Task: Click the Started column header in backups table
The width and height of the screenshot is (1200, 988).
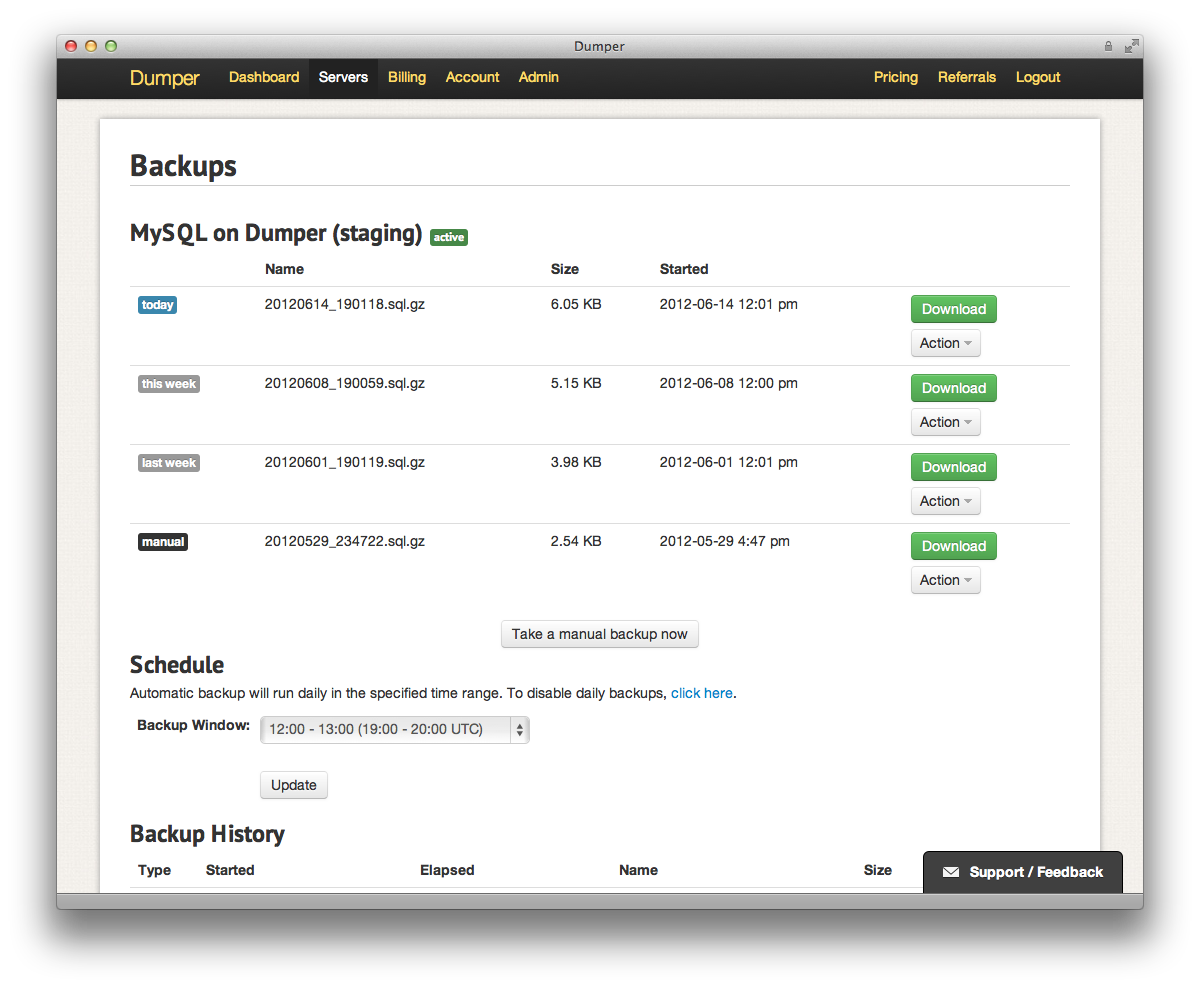Action: [684, 269]
